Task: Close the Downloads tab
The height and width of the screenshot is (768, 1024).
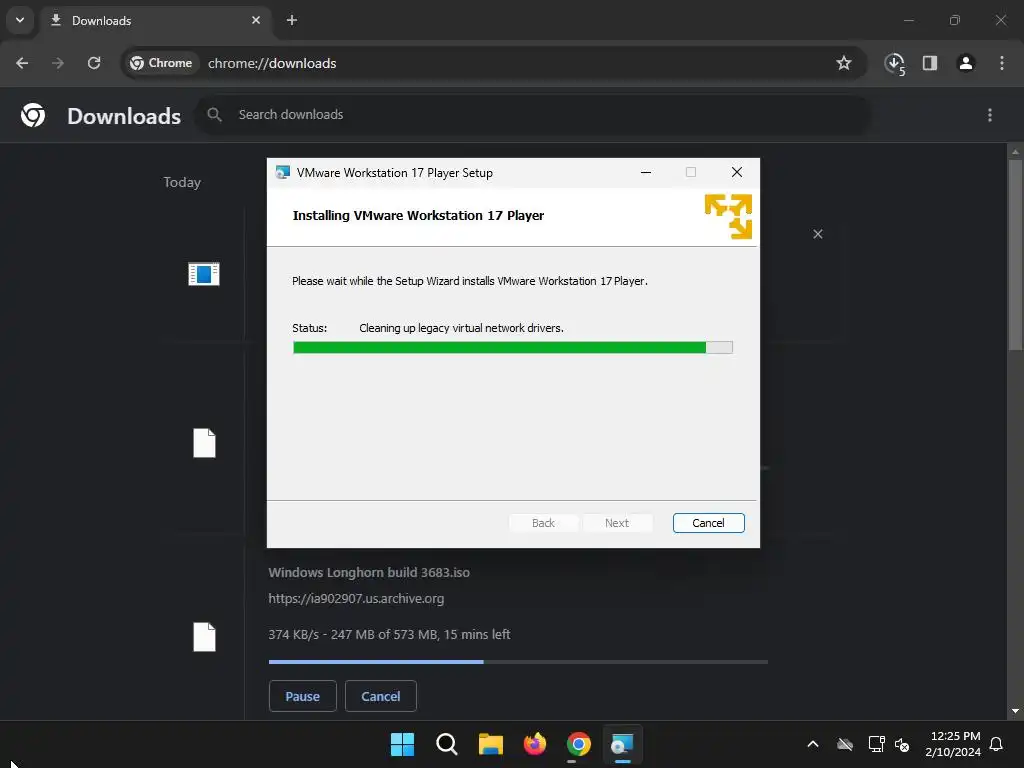Action: click(x=256, y=20)
